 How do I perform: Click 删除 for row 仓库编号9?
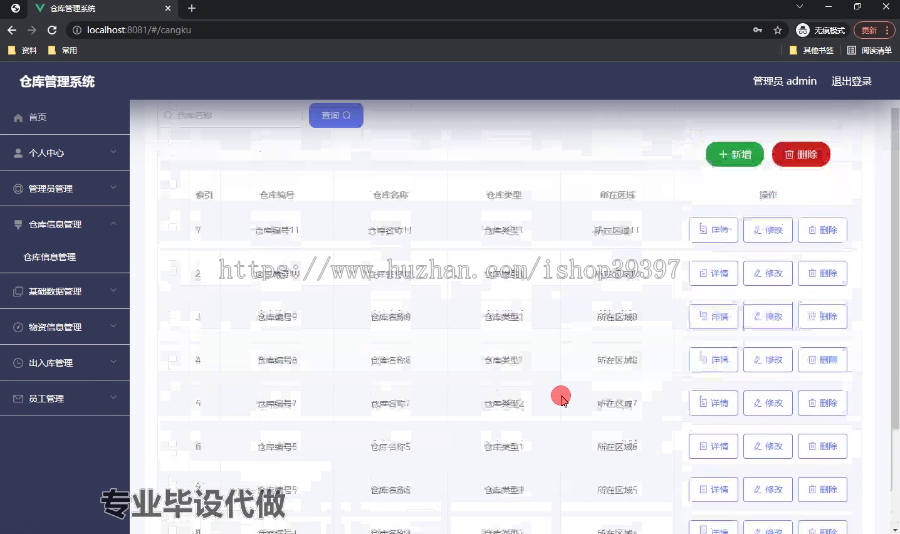(823, 316)
